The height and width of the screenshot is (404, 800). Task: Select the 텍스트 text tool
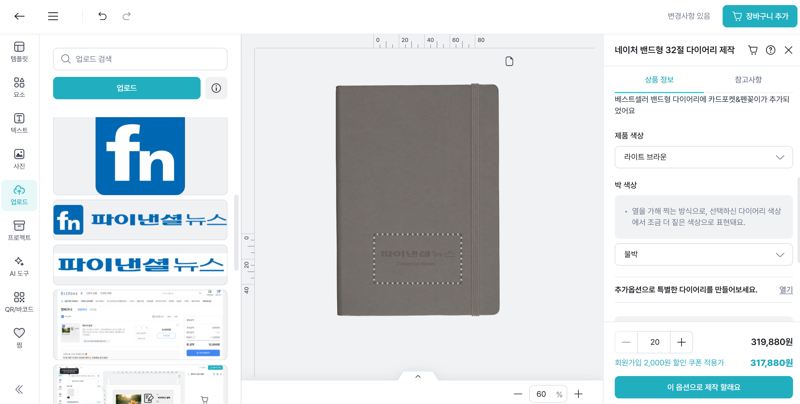[x=19, y=123]
